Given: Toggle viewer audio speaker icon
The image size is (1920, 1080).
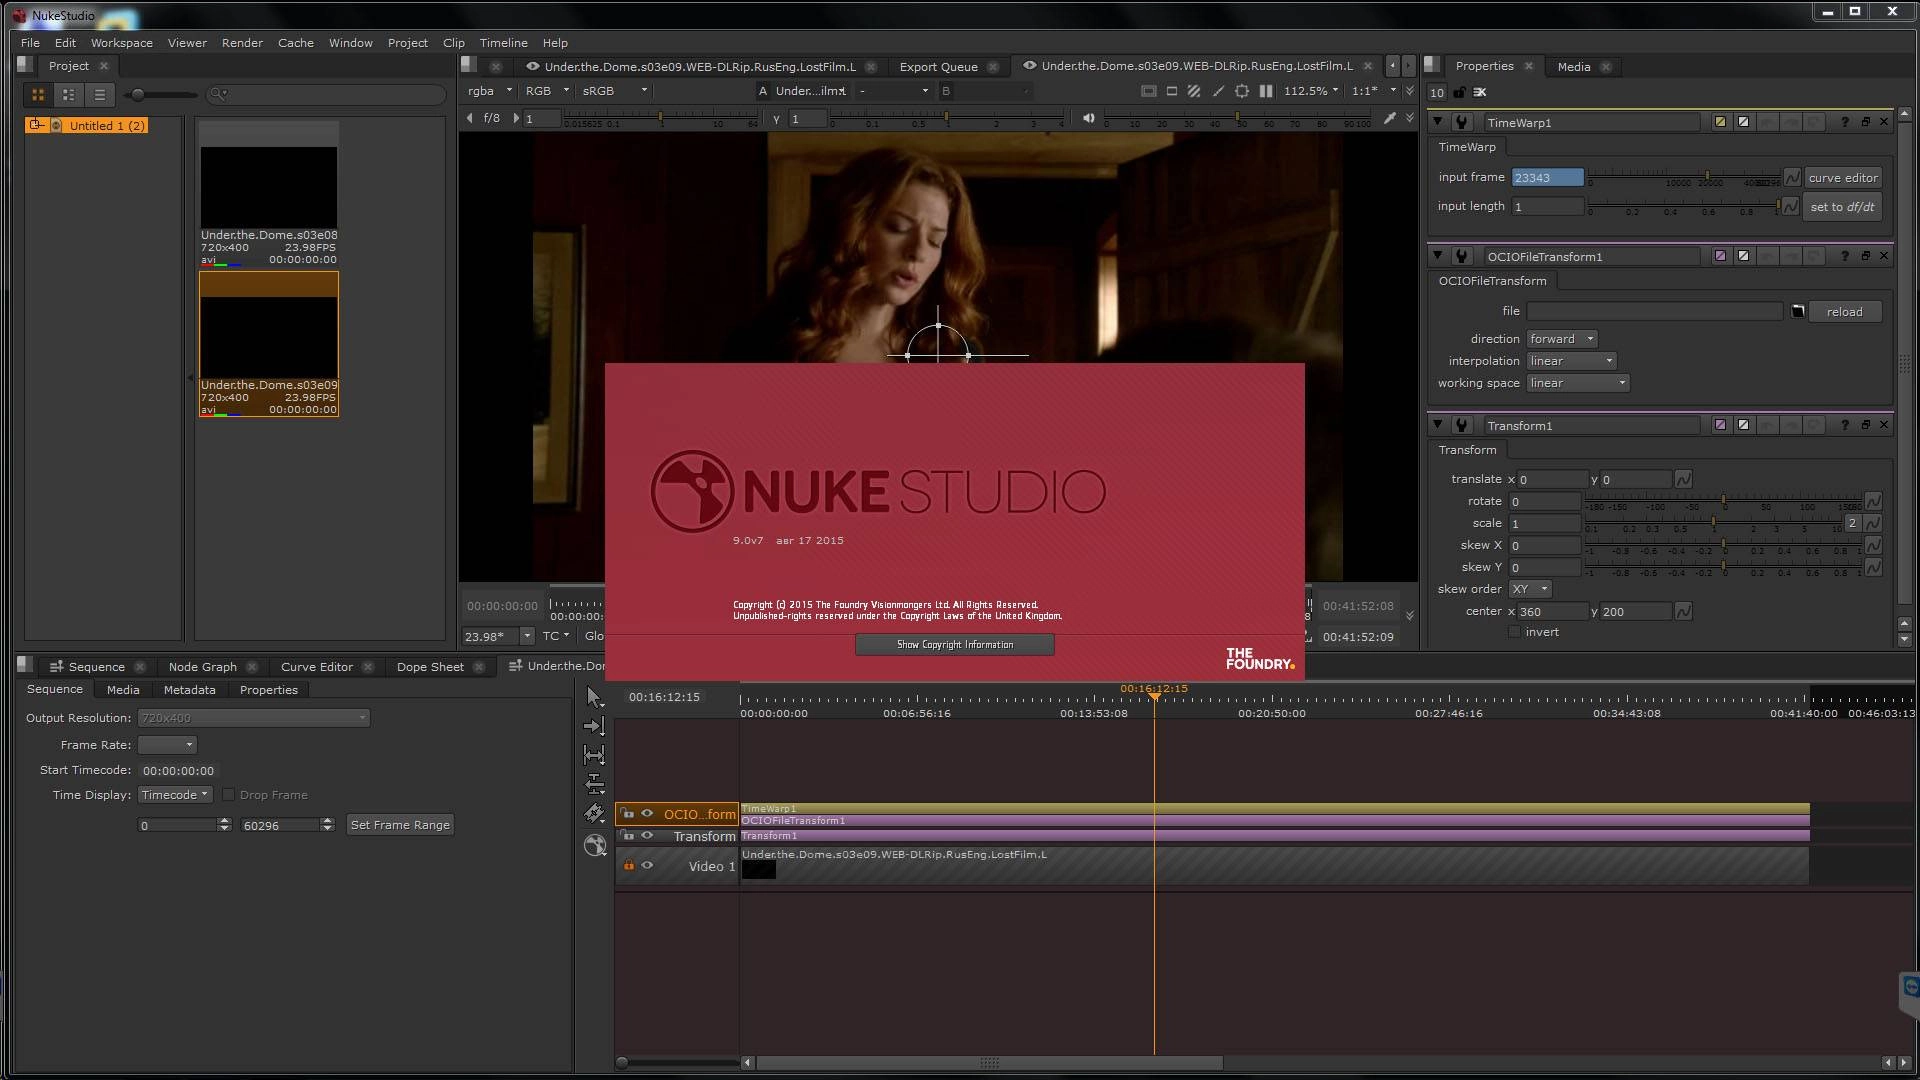Looking at the screenshot, I should point(1089,118).
